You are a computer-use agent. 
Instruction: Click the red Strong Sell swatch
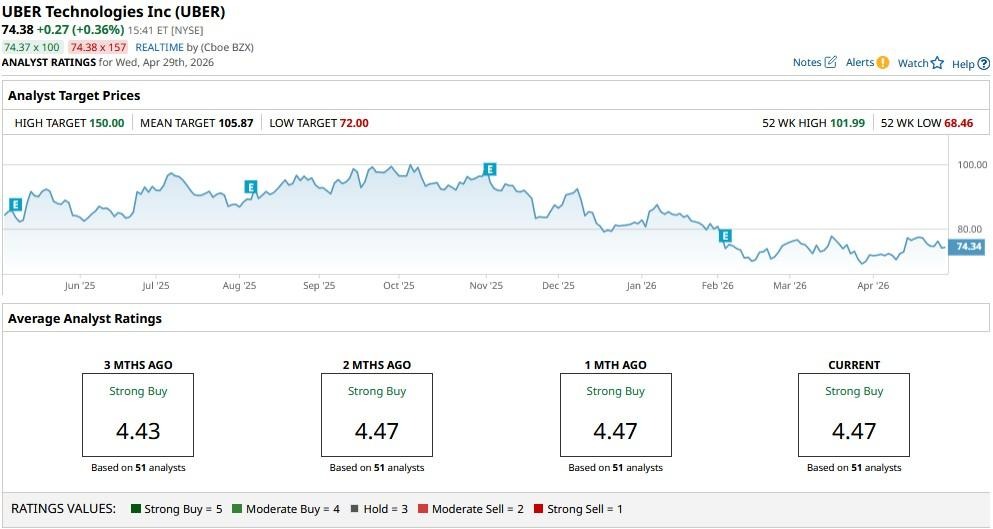click(x=538, y=509)
